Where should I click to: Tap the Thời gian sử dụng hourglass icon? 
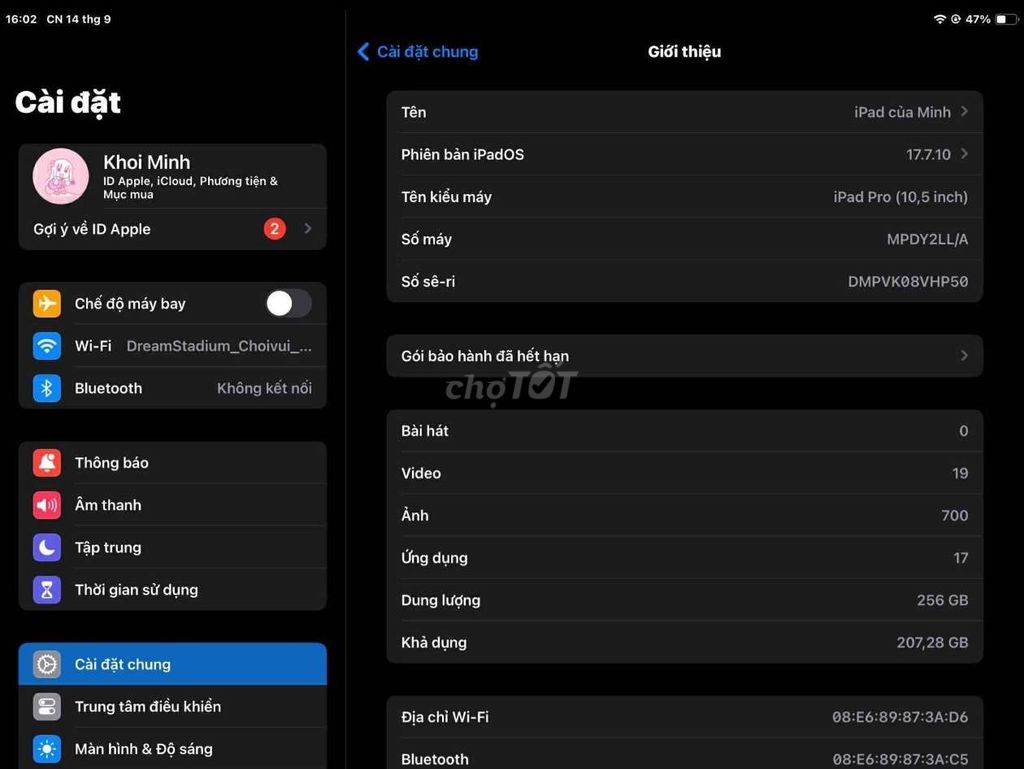pyautogui.click(x=47, y=590)
